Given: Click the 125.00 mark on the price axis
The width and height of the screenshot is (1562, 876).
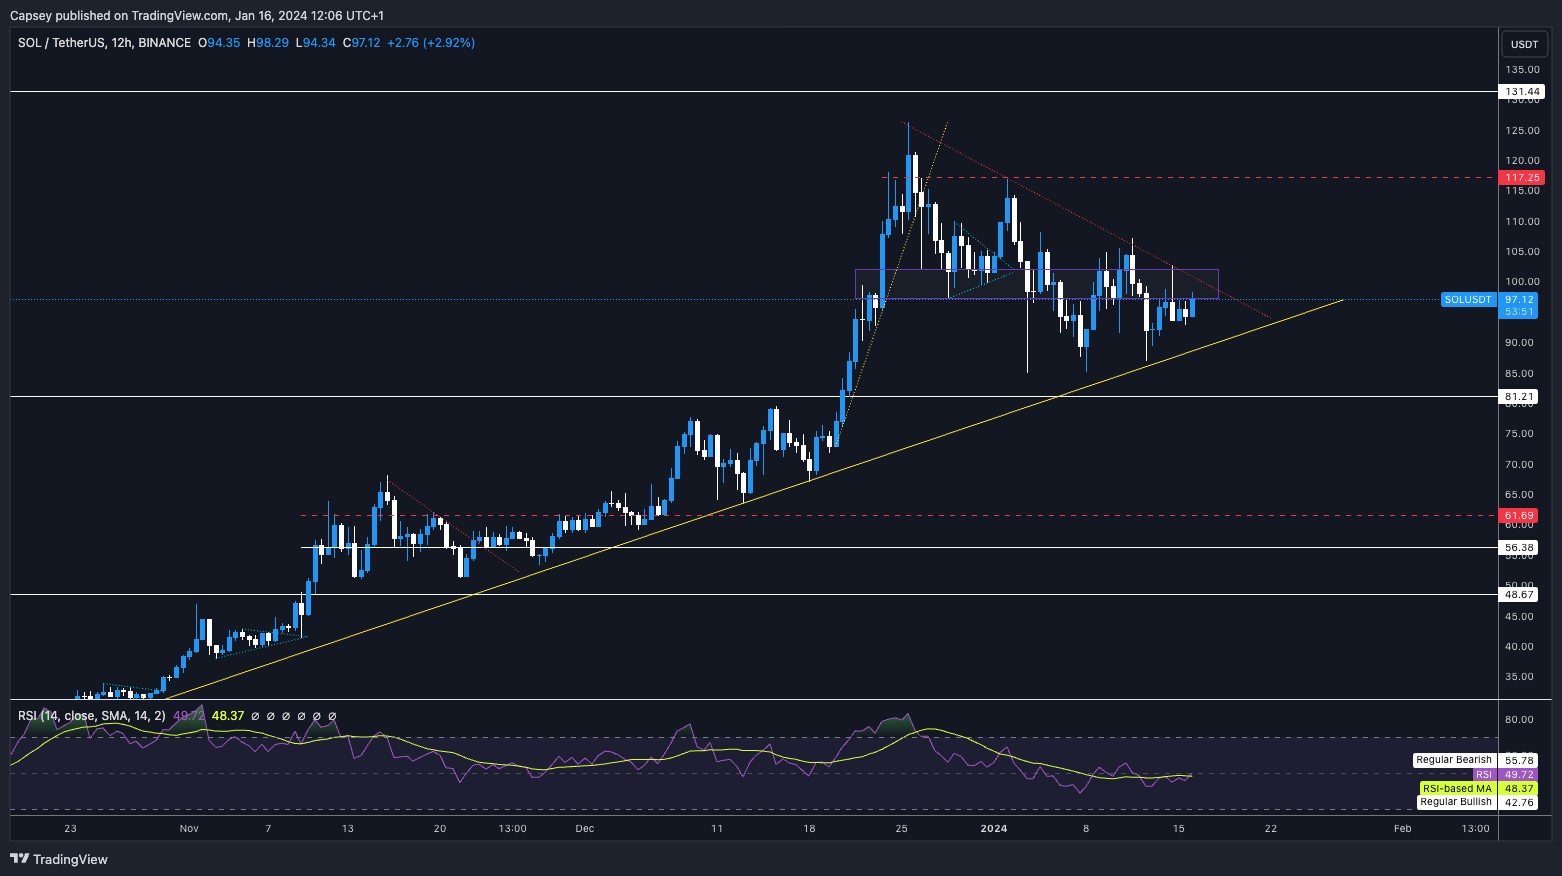Looking at the screenshot, I should tap(1523, 131).
